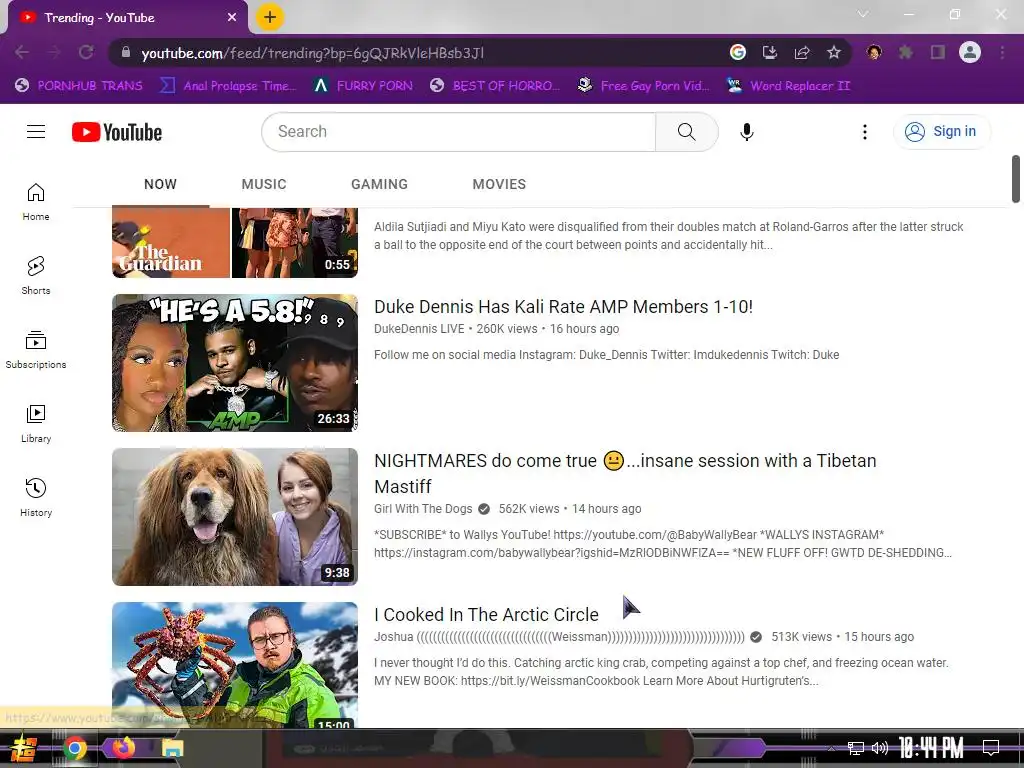This screenshot has height=768, width=1024.
Task: Click the Aldila Sutjiadi video description text
Action: tap(668, 236)
